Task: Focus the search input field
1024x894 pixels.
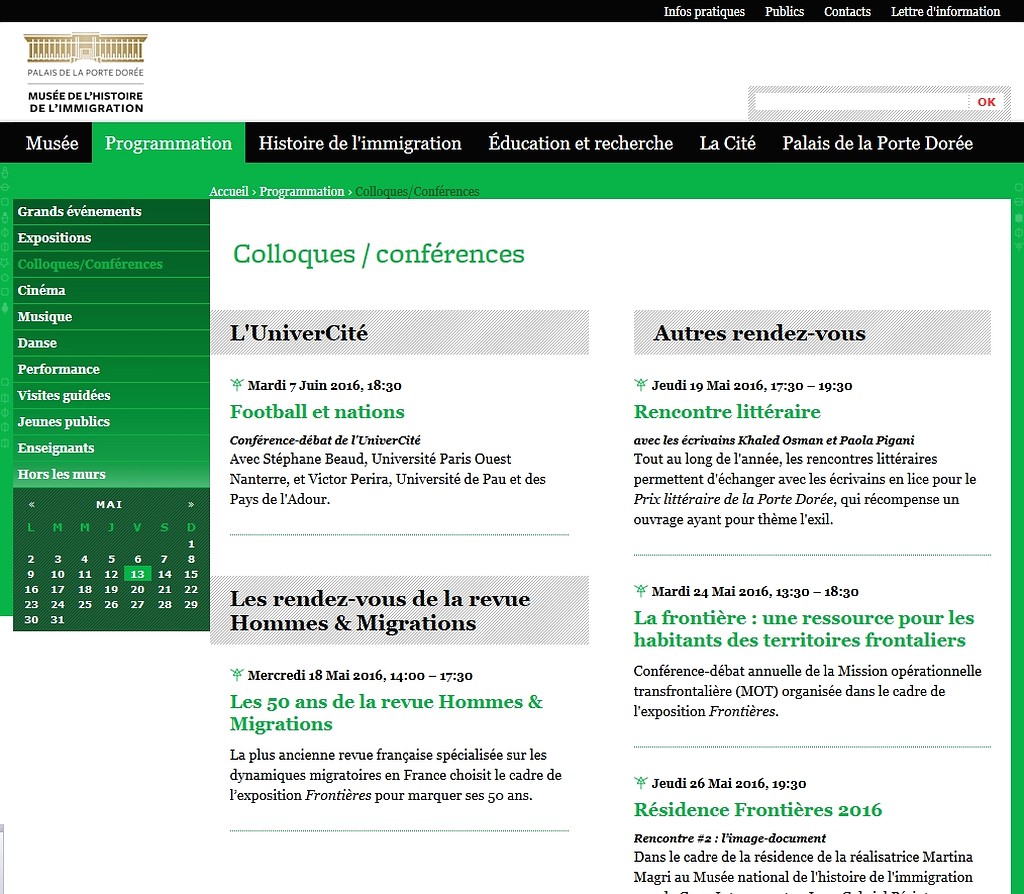Action: click(x=861, y=102)
